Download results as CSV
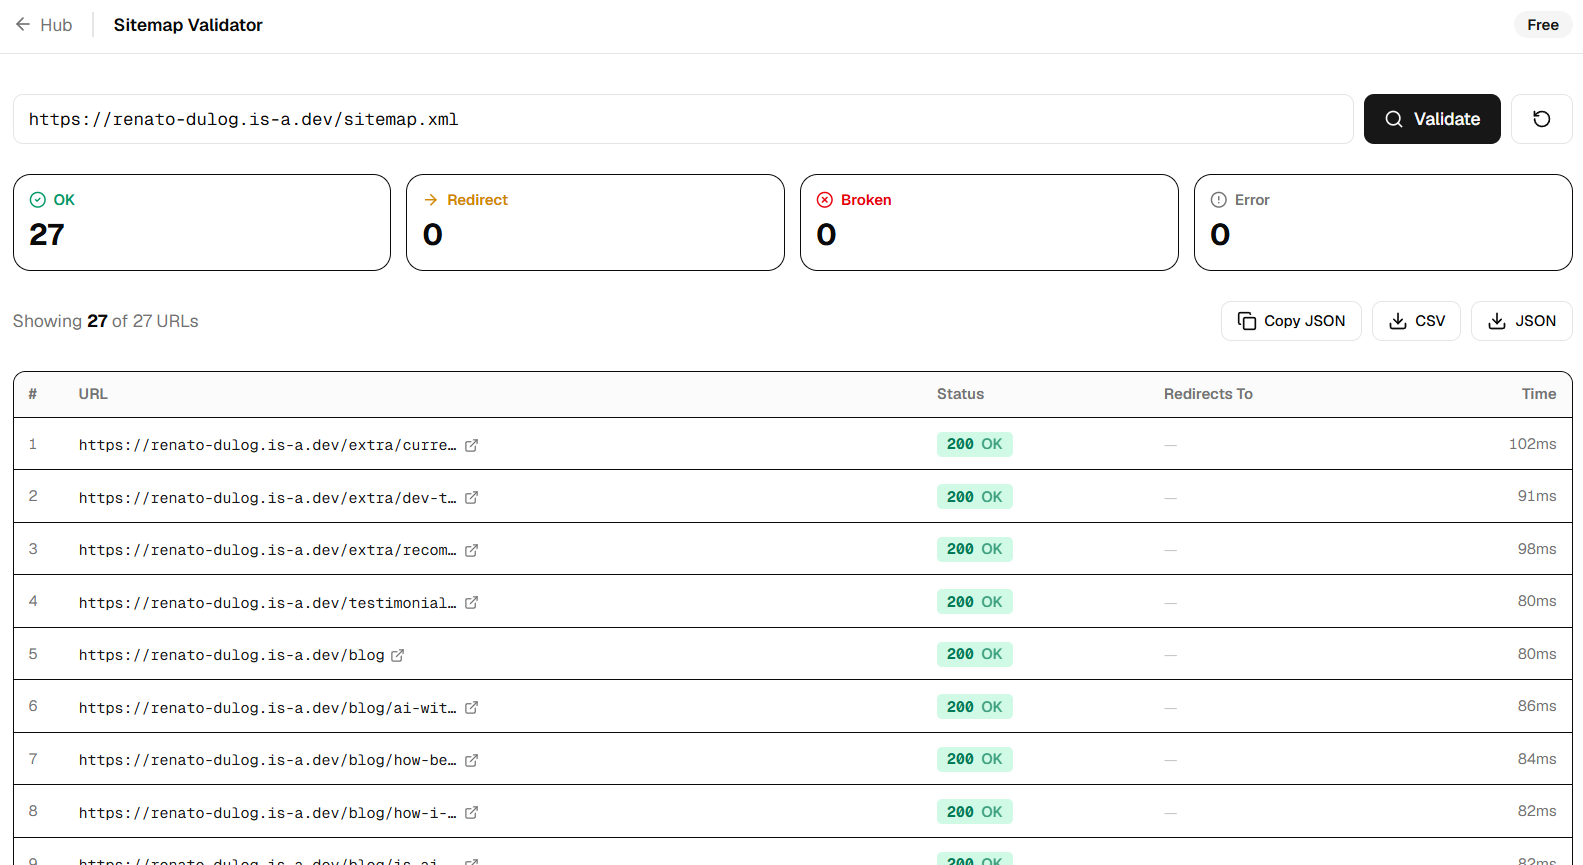This screenshot has width=1583, height=865. 1416,321
